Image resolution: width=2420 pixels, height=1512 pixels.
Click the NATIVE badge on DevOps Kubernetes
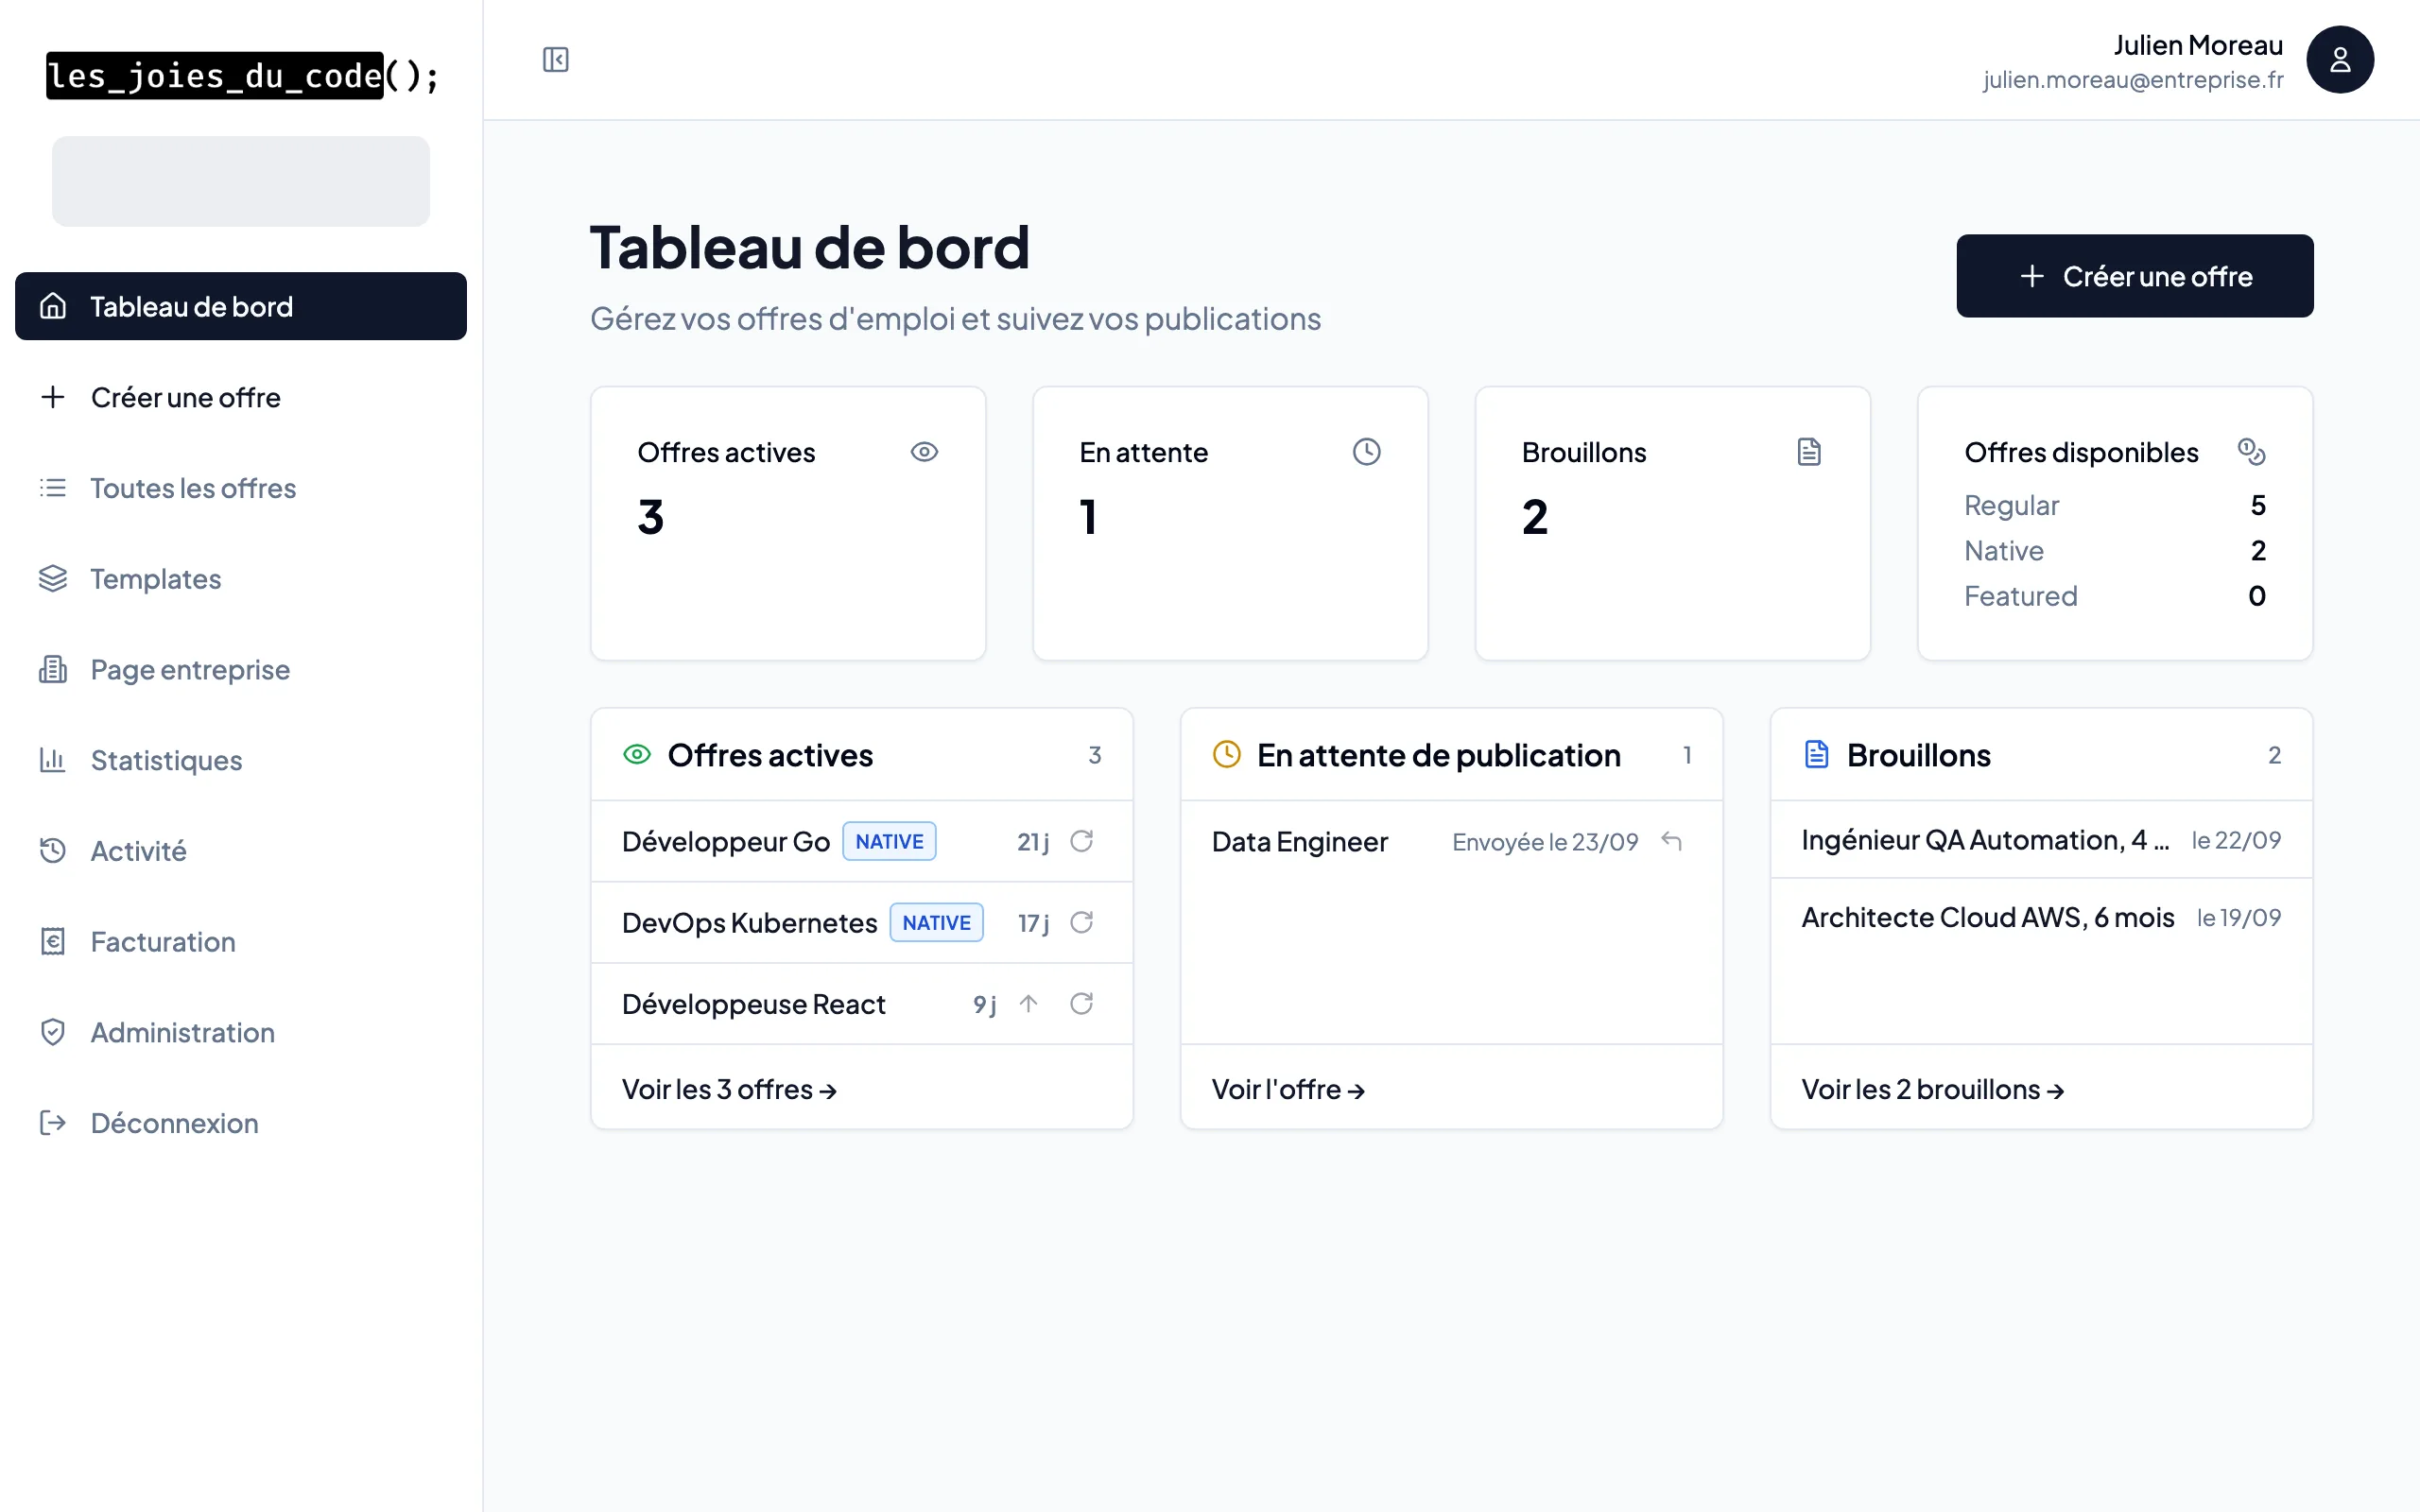[x=936, y=922]
